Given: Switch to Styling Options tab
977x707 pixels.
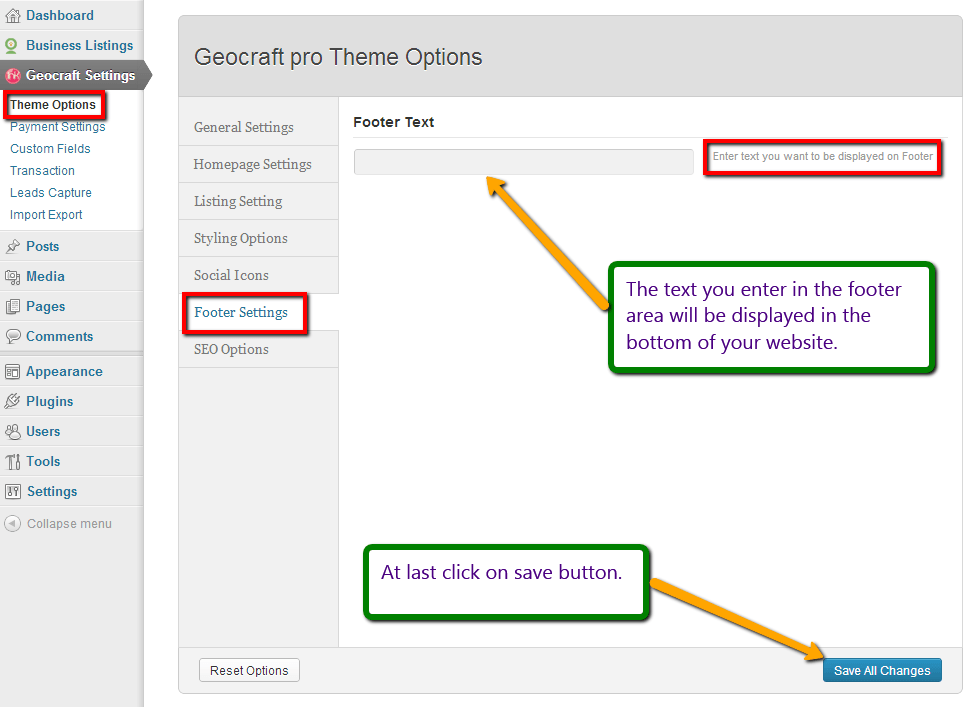Looking at the screenshot, I should 259,238.
